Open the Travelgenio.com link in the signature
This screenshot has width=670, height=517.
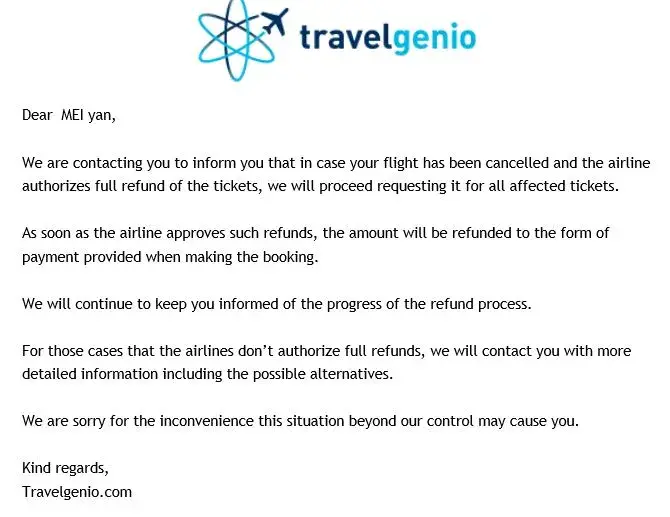tap(77, 492)
